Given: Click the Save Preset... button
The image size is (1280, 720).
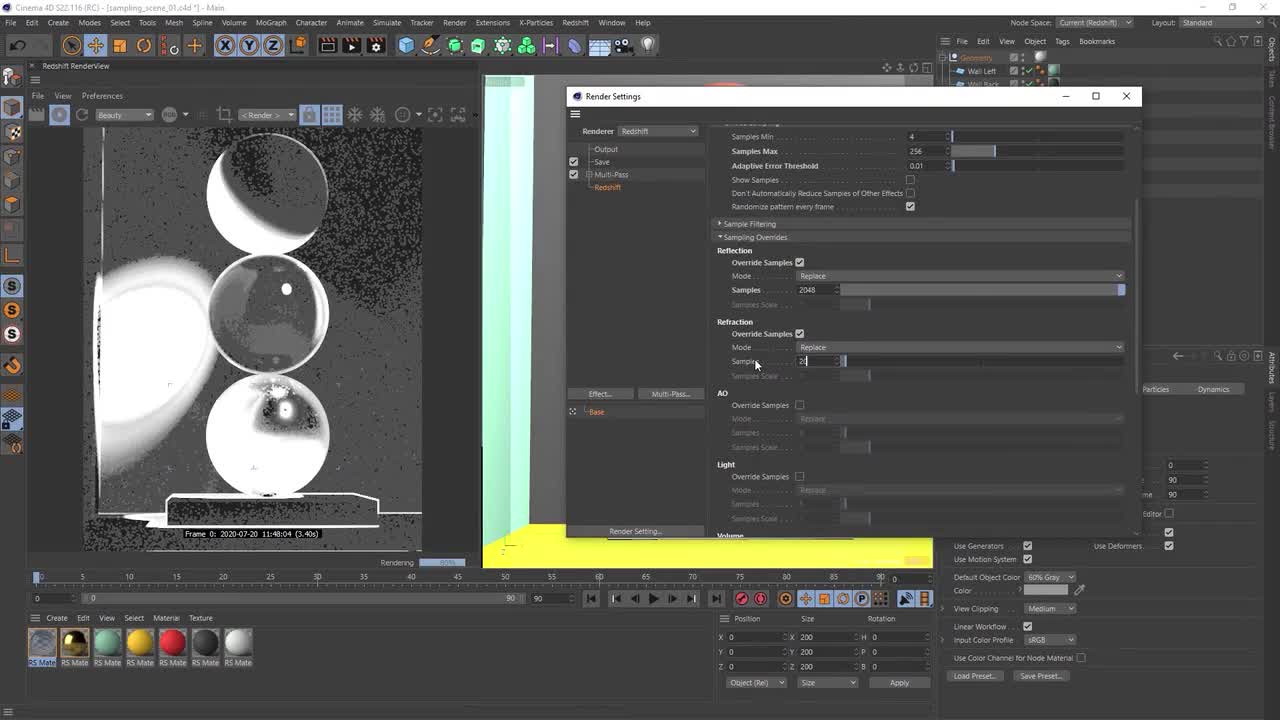Looking at the screenshot, I should point(1041,676).
